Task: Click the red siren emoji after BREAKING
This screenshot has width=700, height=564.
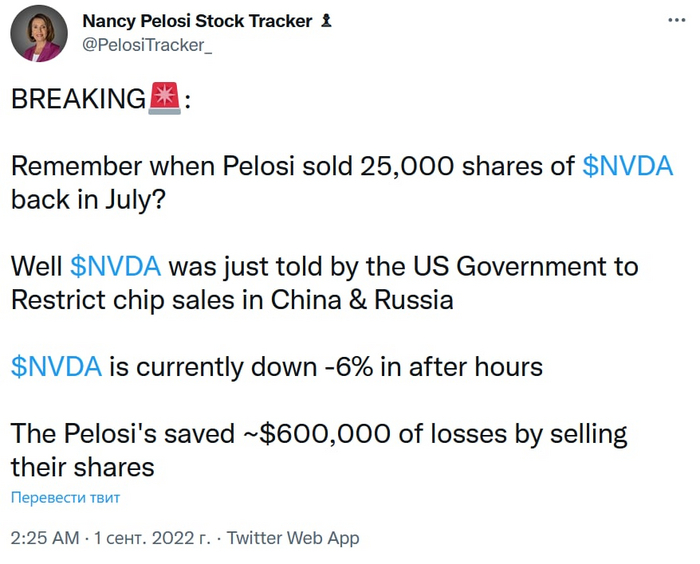Action: 163,98
